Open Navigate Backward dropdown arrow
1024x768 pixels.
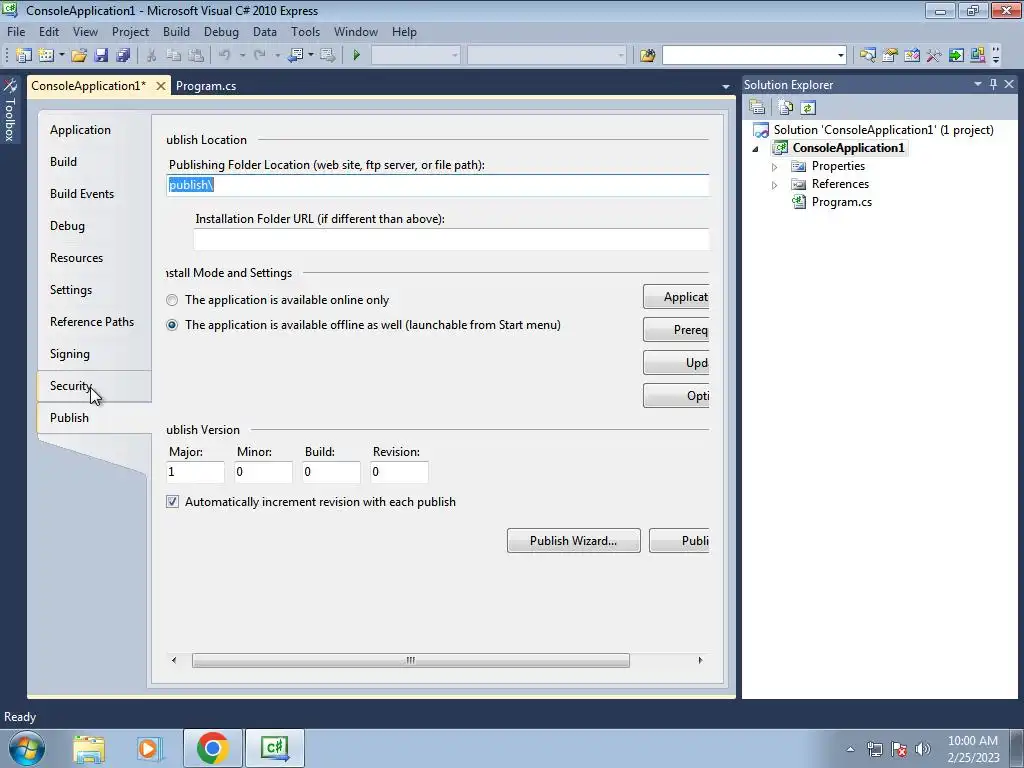[311, 55]
